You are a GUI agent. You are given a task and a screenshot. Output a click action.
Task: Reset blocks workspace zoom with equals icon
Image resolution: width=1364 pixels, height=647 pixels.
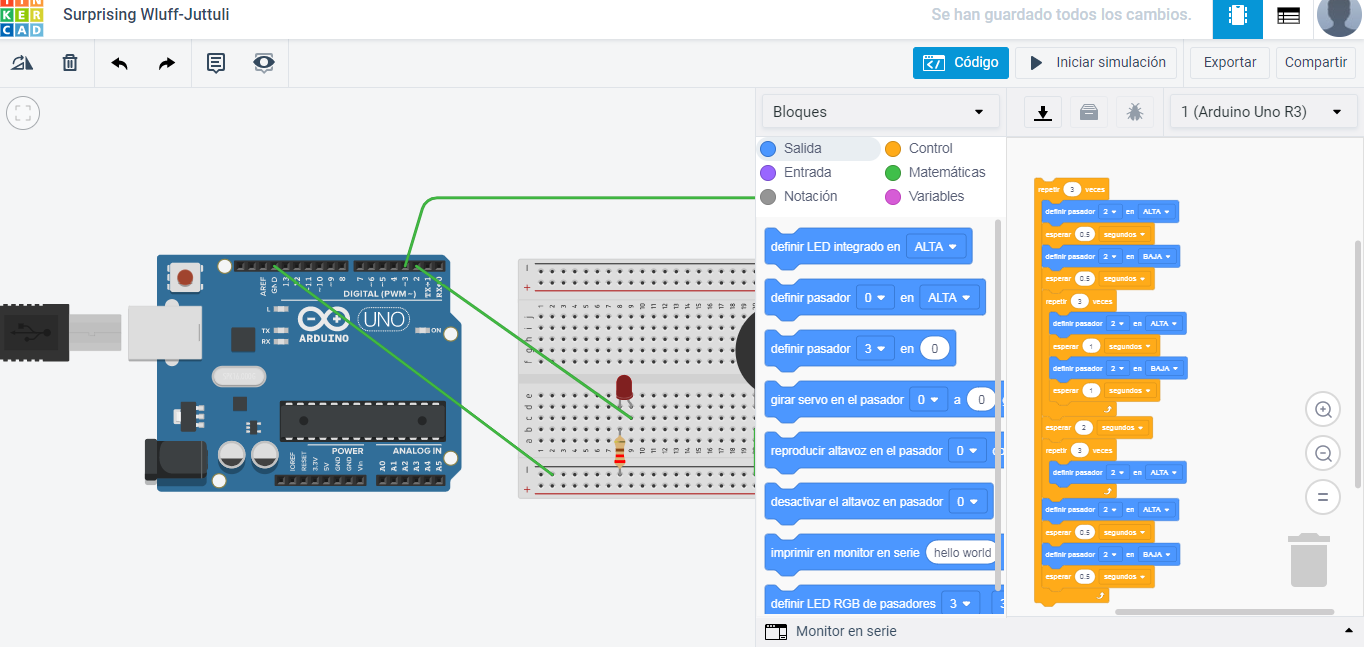click(1323, 496)
